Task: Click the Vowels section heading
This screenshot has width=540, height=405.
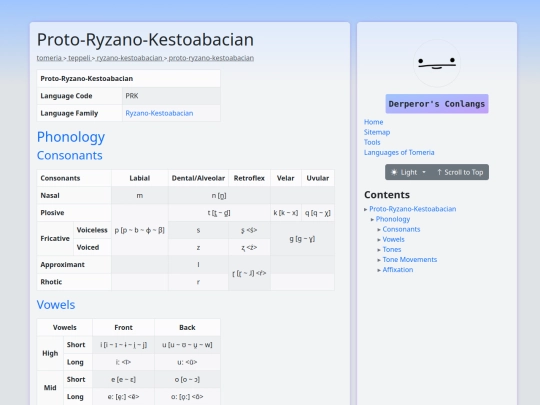Action: tap(56, 305)
